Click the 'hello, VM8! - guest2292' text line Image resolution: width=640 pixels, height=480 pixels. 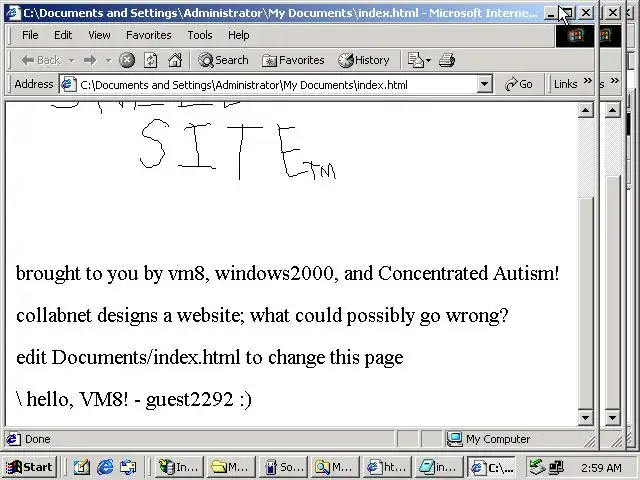134,399
